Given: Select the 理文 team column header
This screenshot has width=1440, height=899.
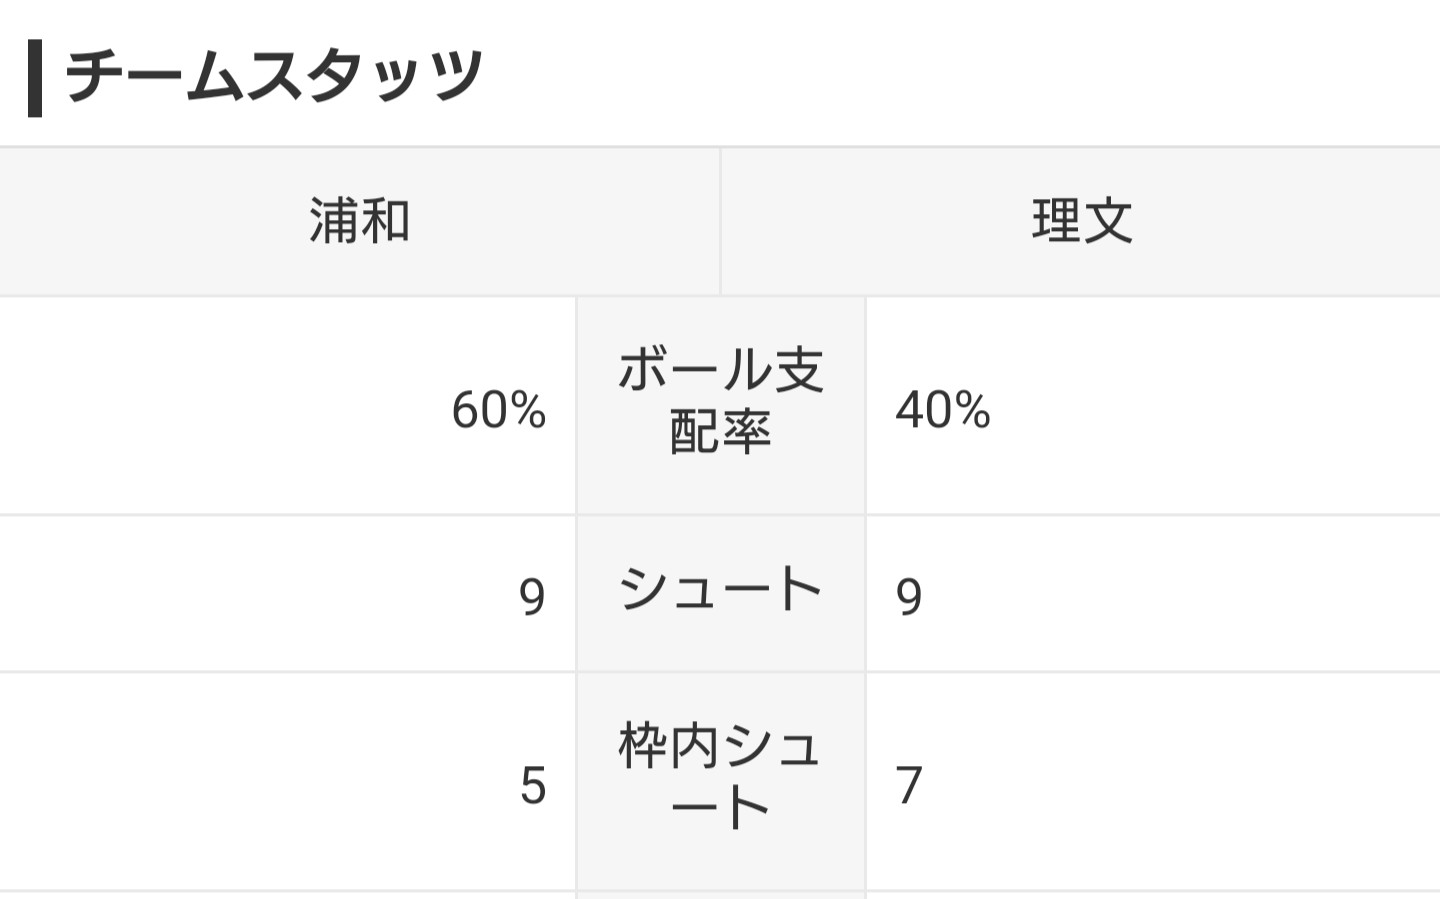Looking at the screenshot, I should 1081,221.
